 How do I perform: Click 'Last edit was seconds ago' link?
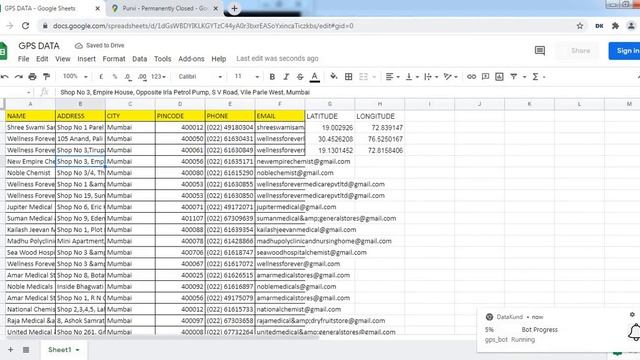pyautogui.click(x=277, y=59)
